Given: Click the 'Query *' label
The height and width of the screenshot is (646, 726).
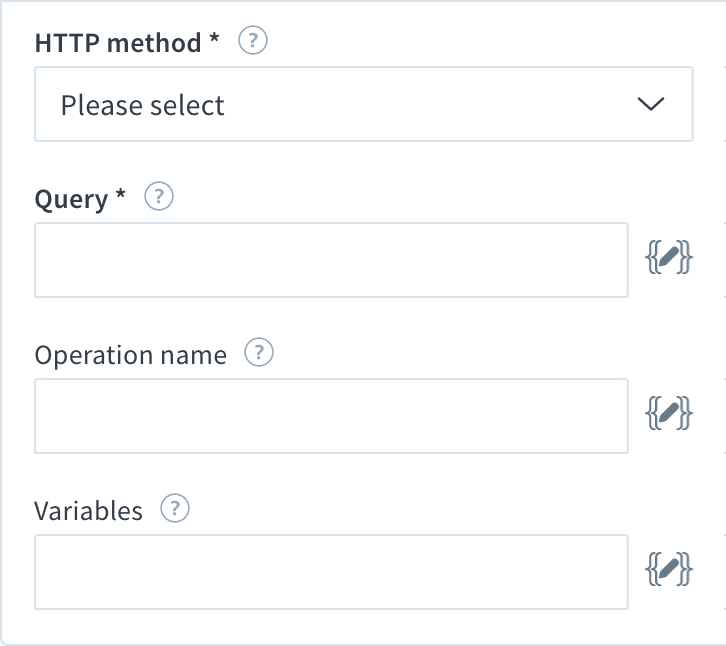Looking at the screenshot, I should (x=80, y=199).
